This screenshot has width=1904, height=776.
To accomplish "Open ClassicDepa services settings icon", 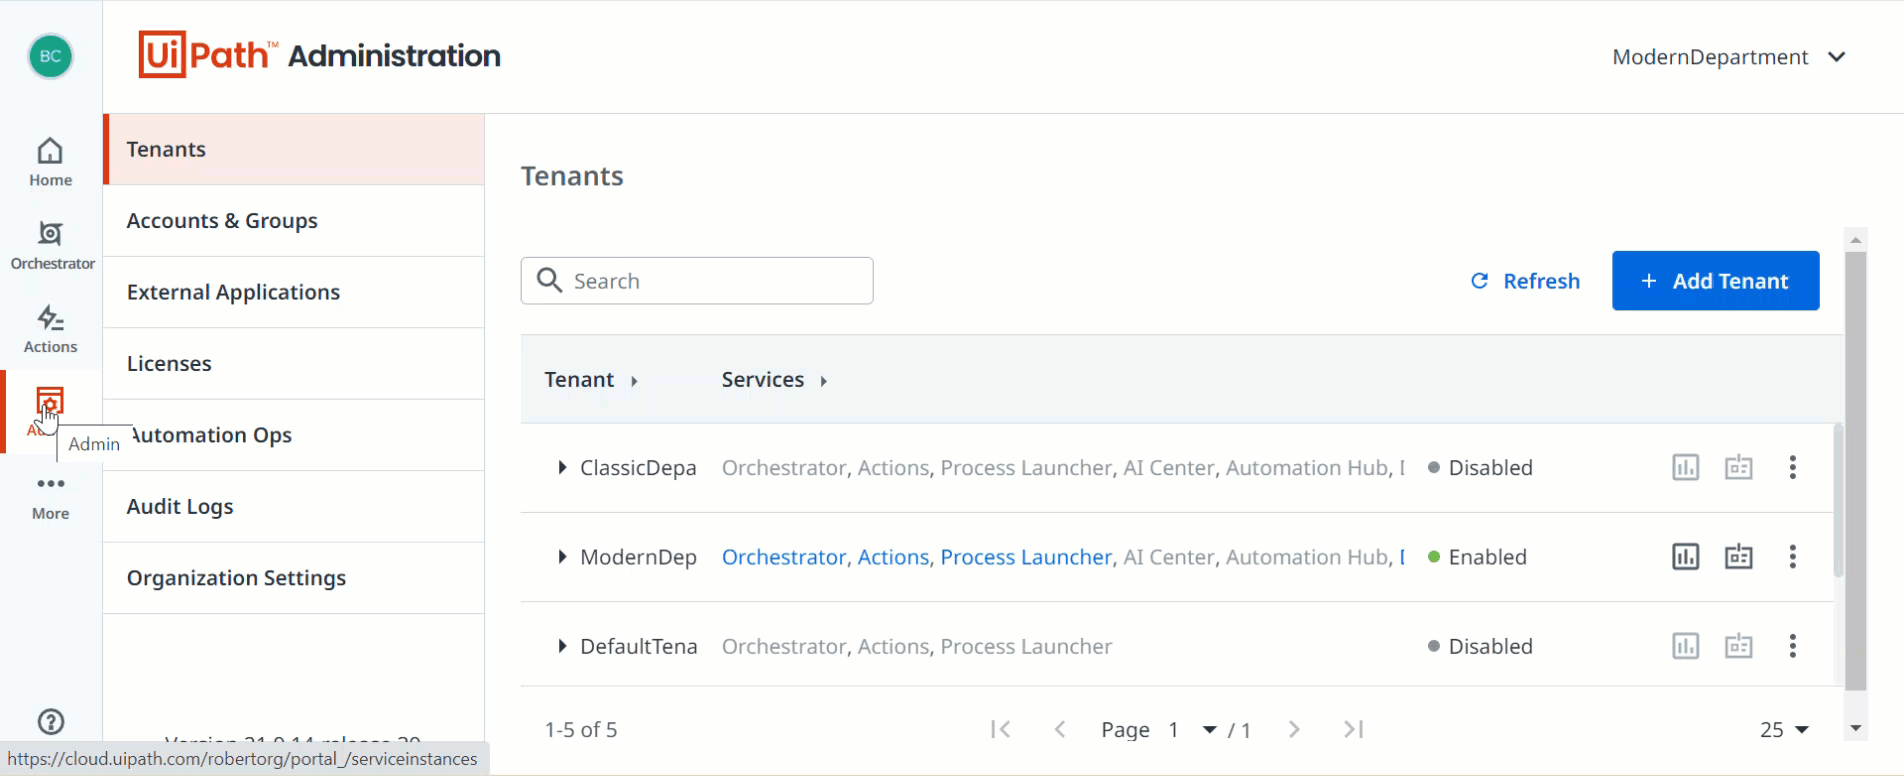I will pos(1738,467).
